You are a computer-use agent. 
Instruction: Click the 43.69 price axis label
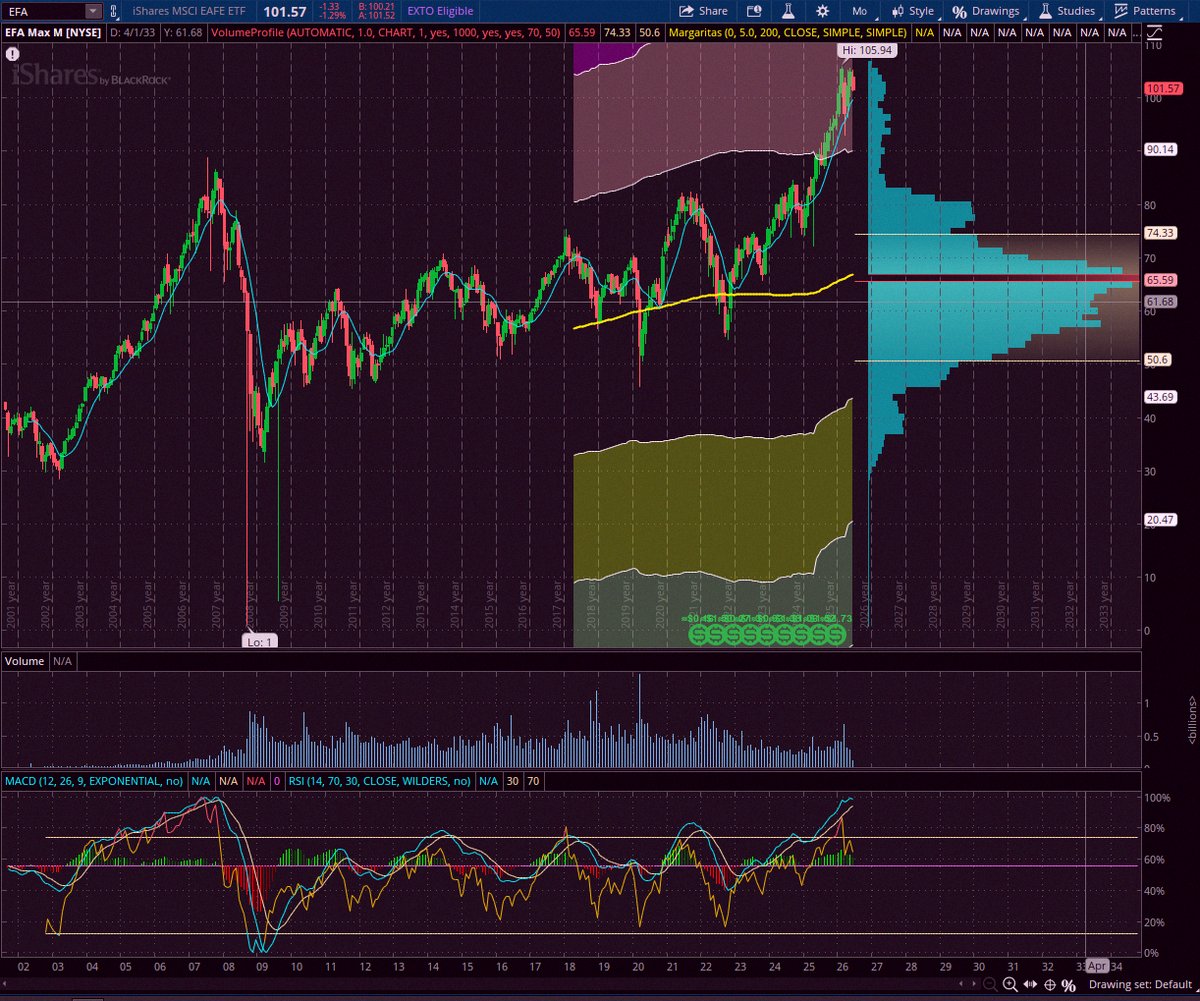point(1160,397)
